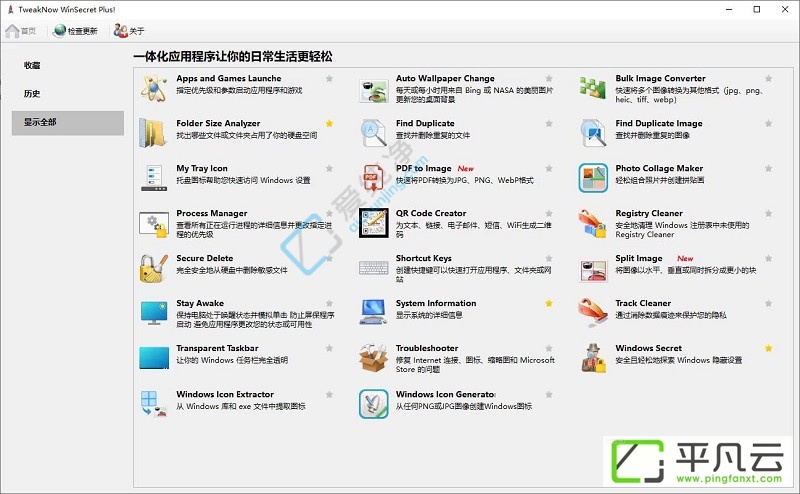Image resolution: width=800 pixels, height=494 pixels.
Task: Click the PDF to Image icon
Action: (372, 178)
